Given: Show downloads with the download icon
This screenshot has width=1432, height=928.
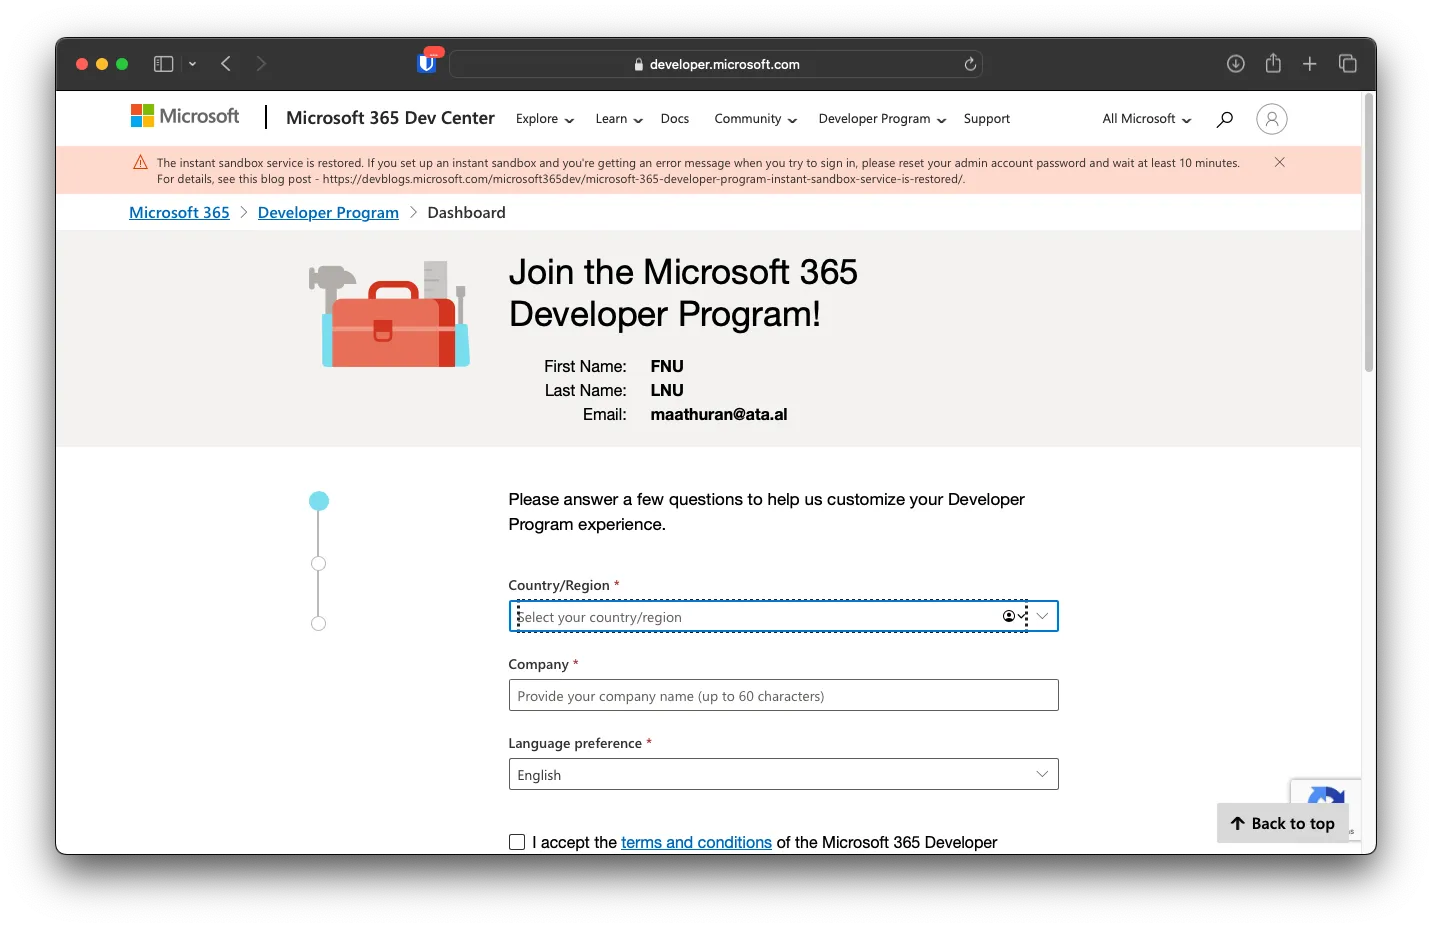Looking at the screenshot, I should 1236,64.
